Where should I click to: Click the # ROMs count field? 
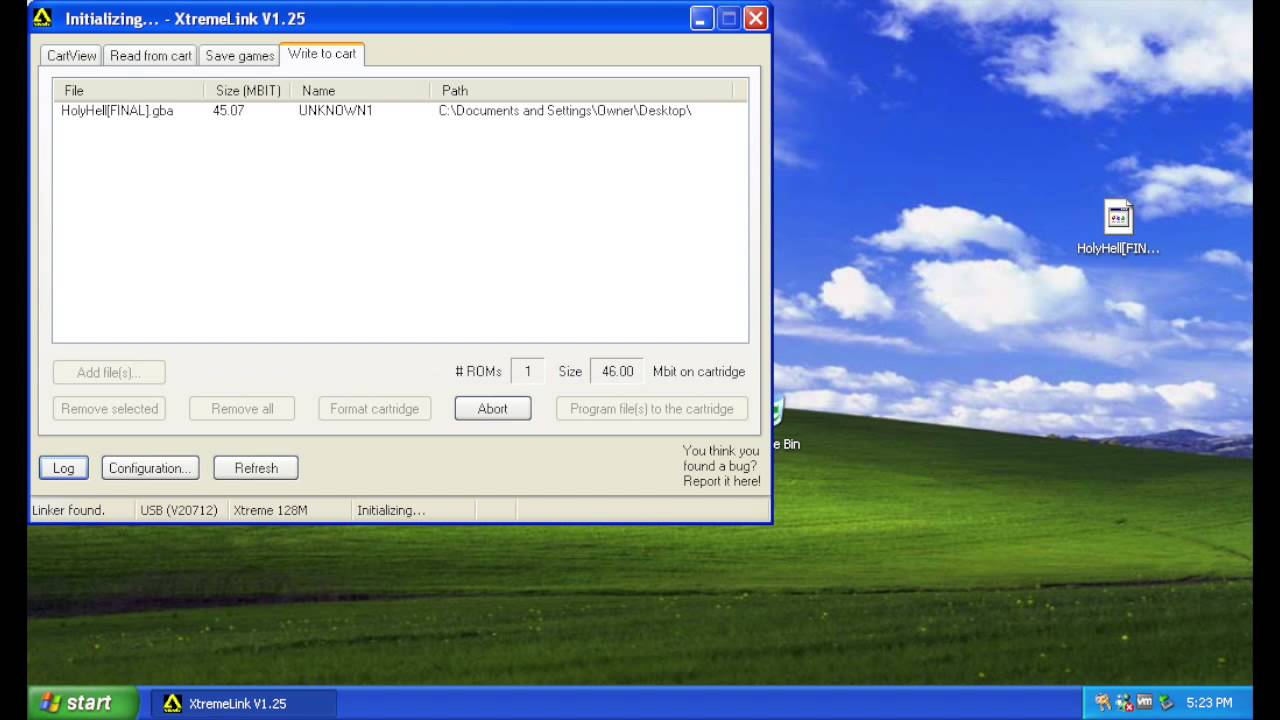coord(527,371)
